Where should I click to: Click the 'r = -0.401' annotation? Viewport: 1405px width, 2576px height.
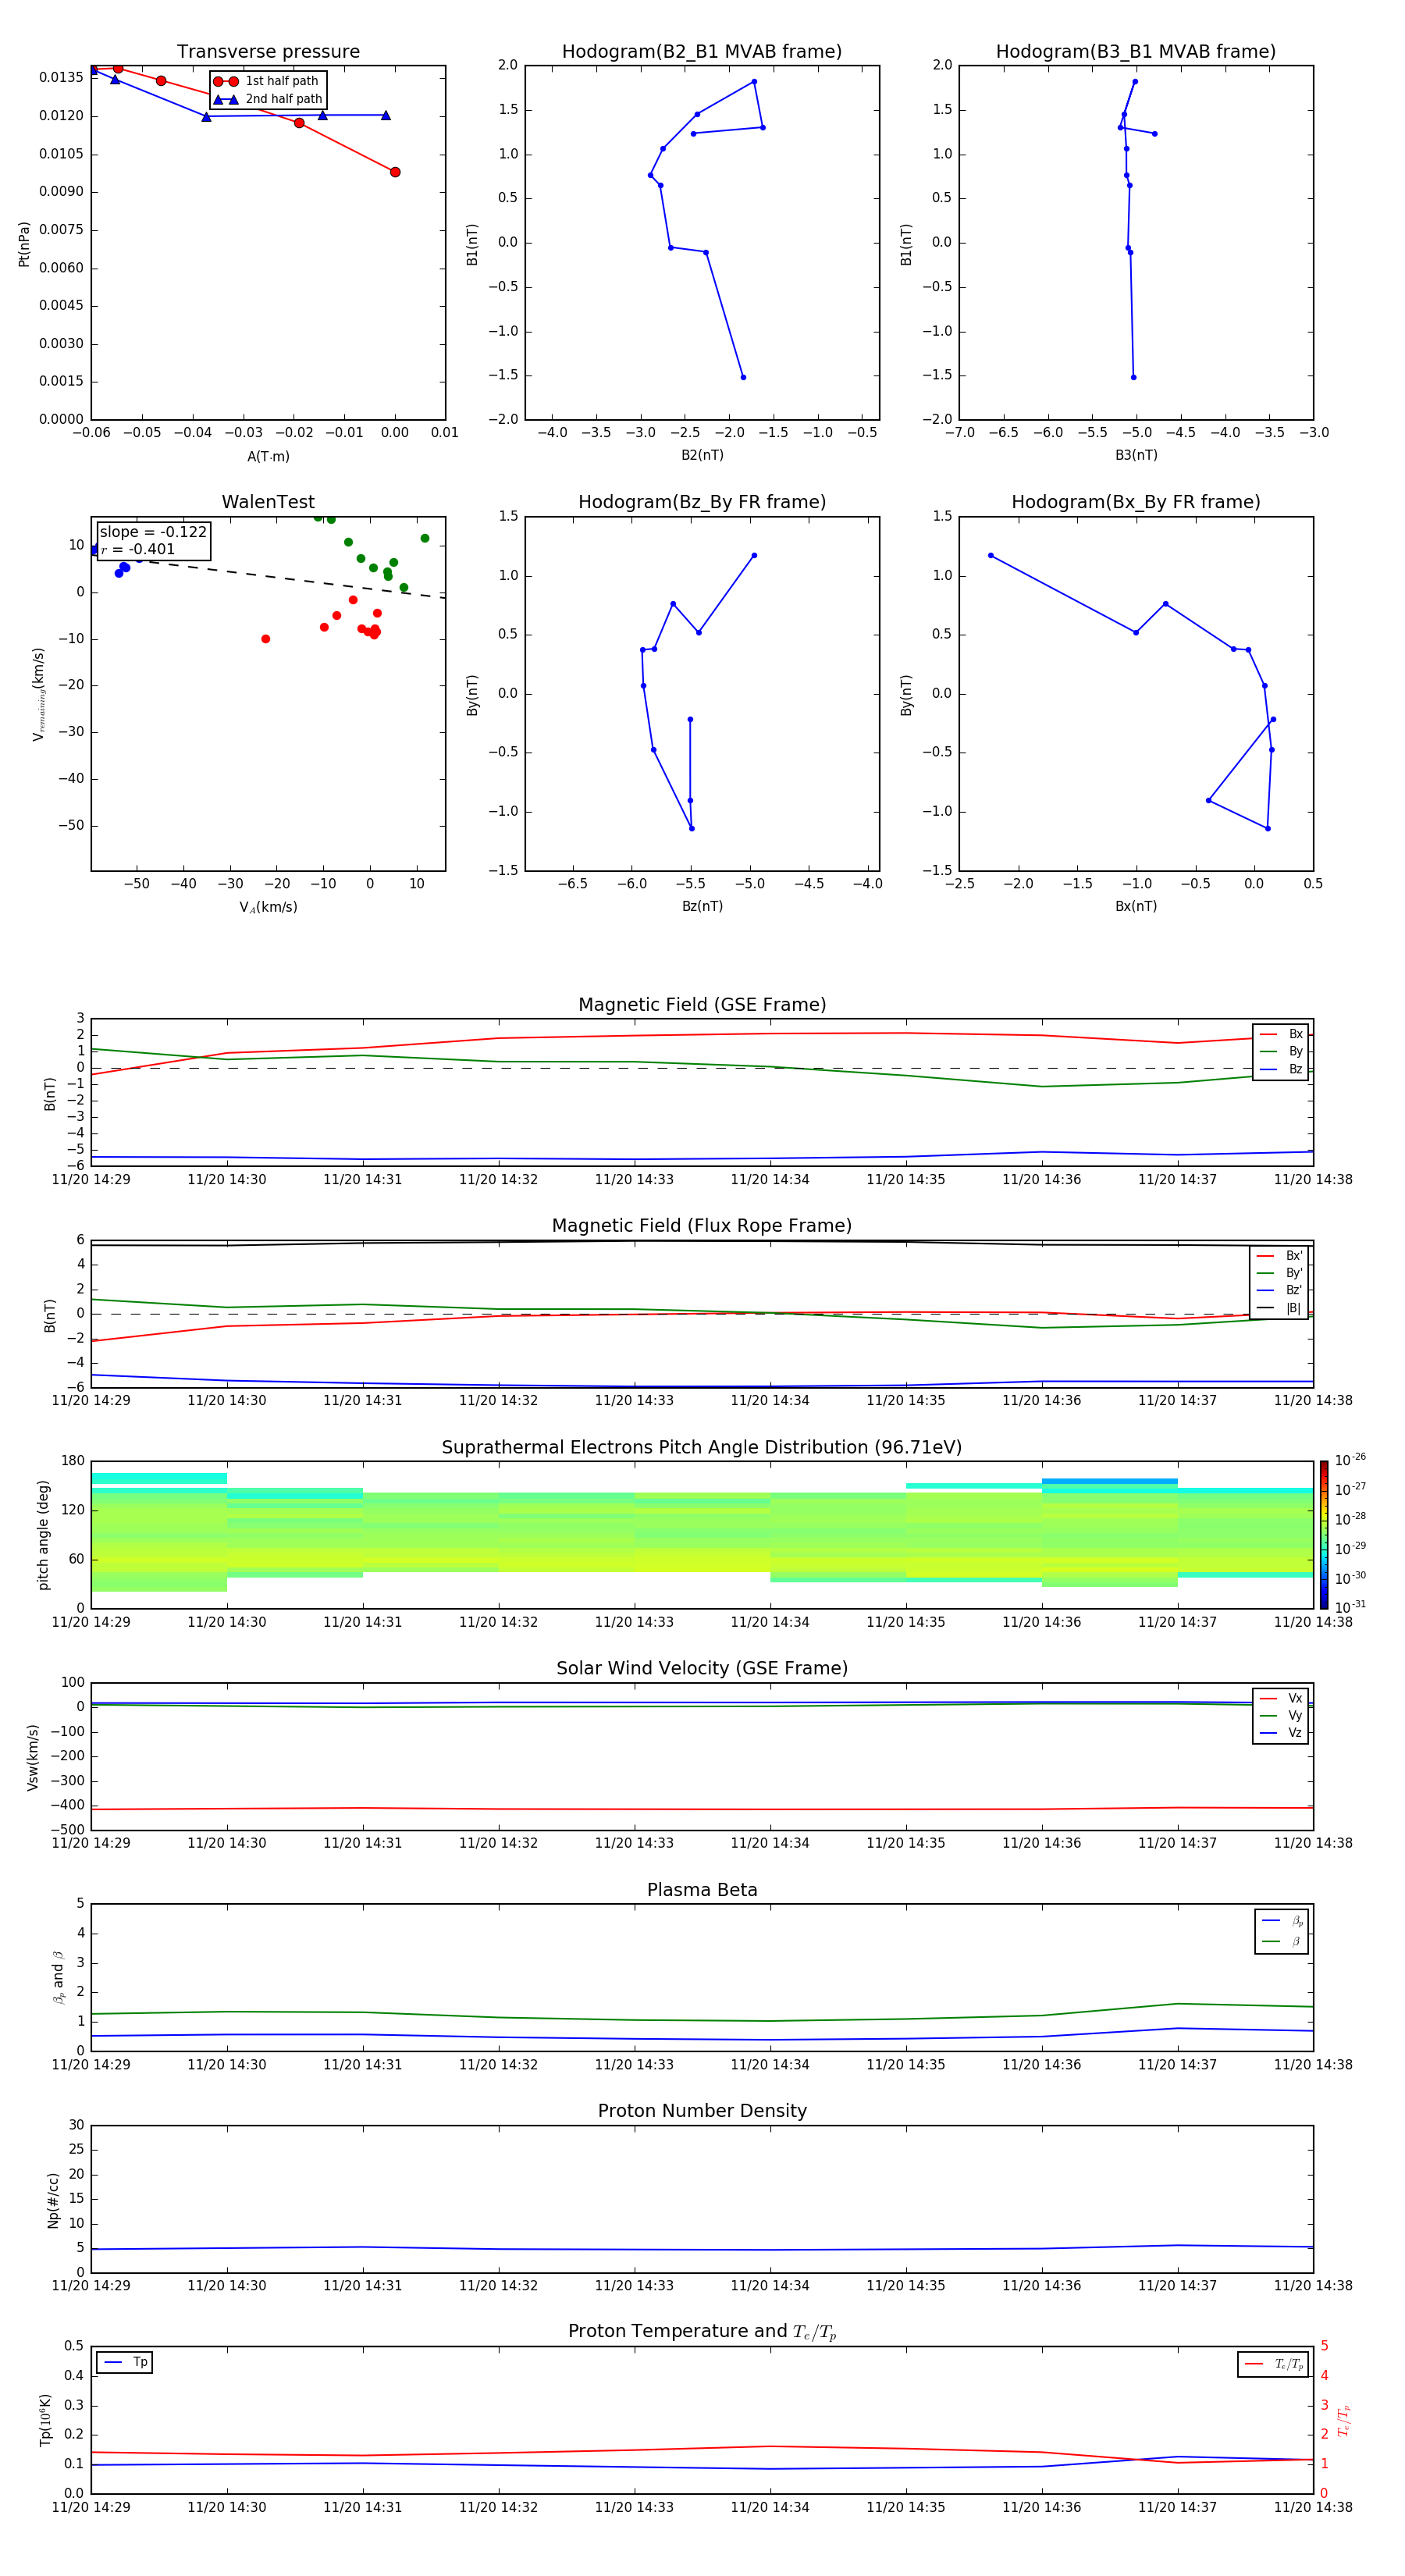tap(138, 549)
